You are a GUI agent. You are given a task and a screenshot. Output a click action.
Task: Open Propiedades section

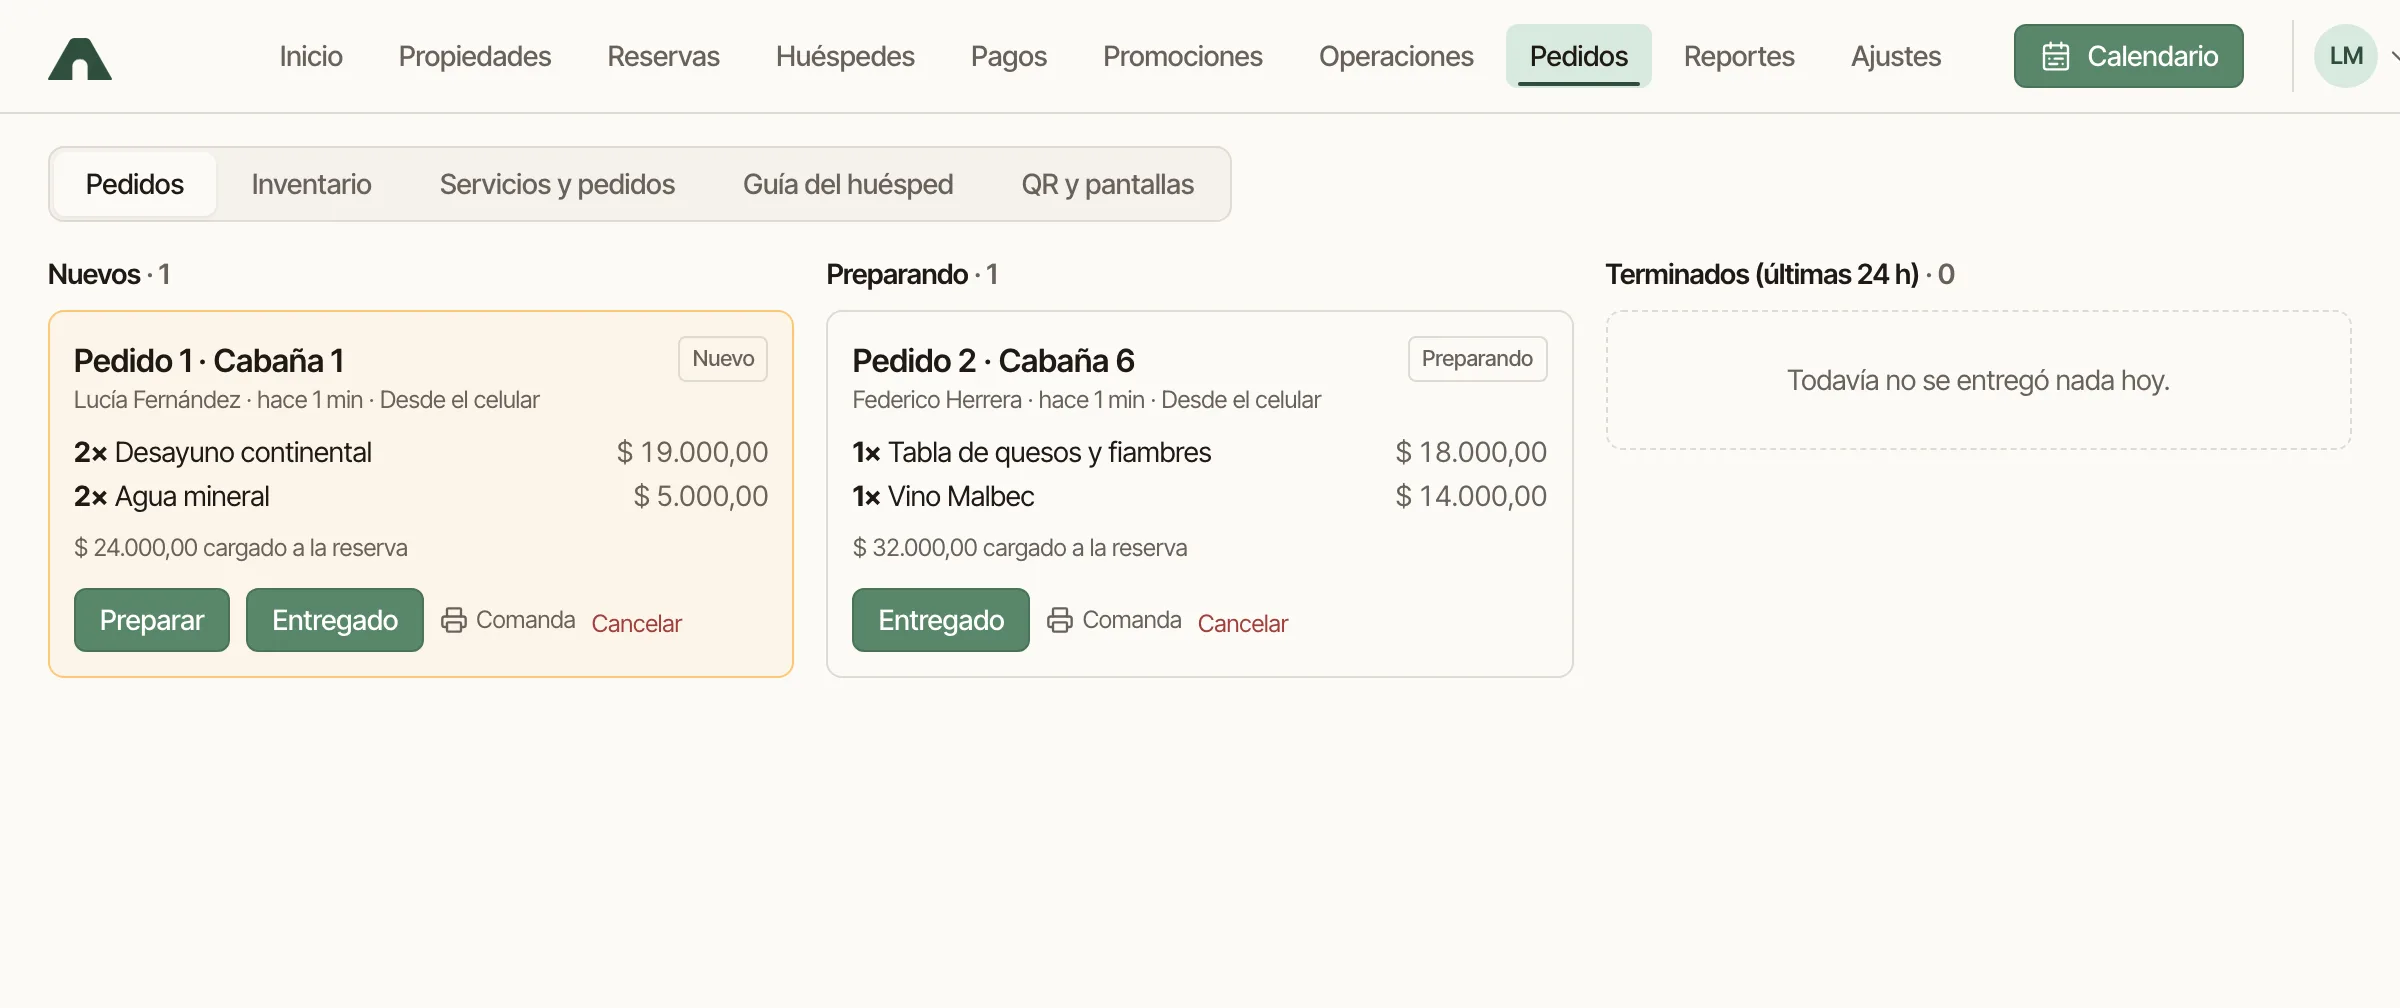click(475, 56)
